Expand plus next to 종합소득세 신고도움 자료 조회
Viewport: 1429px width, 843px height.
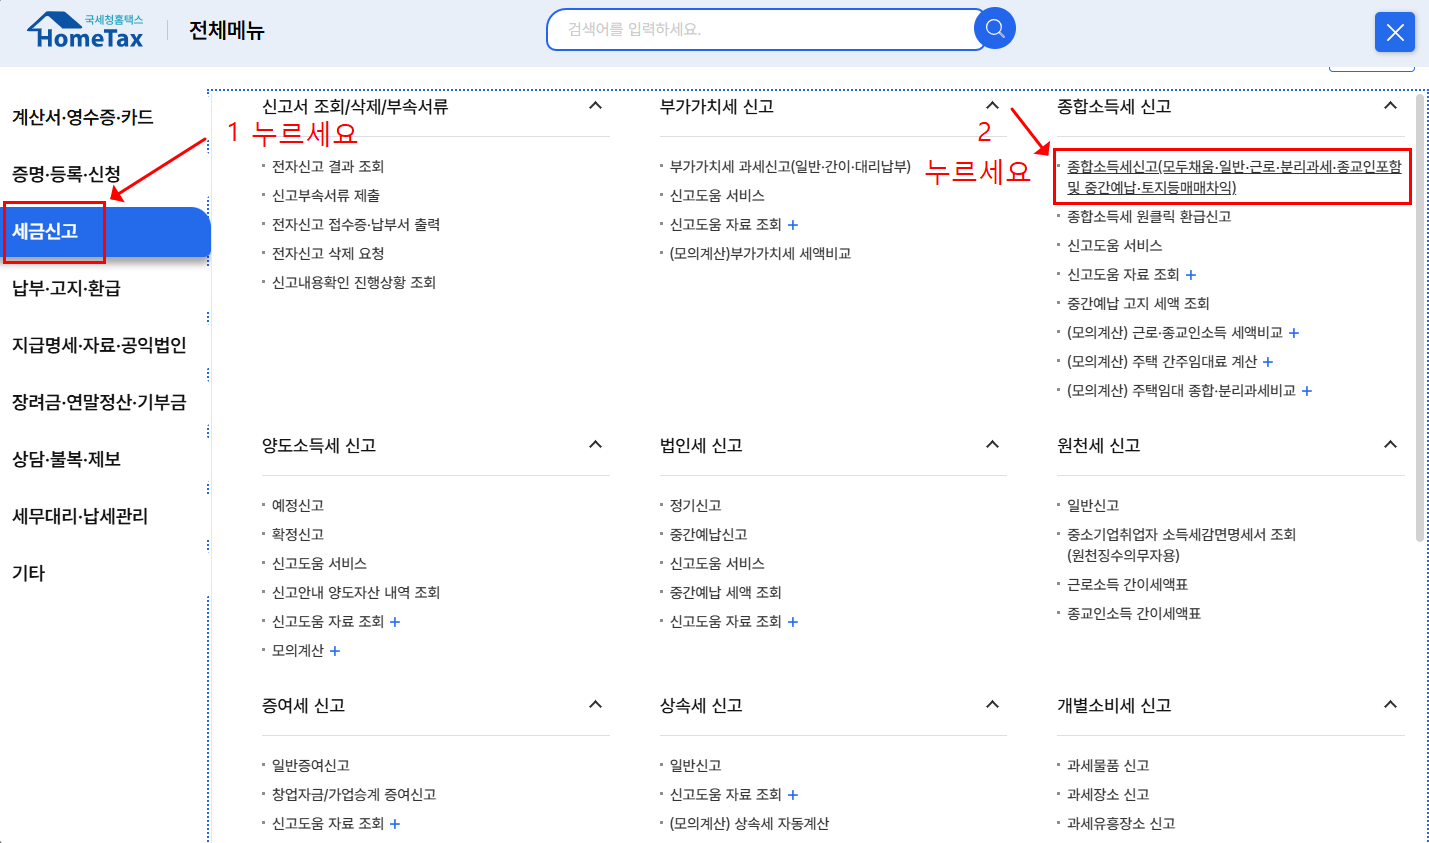[x=1191, y=275]
